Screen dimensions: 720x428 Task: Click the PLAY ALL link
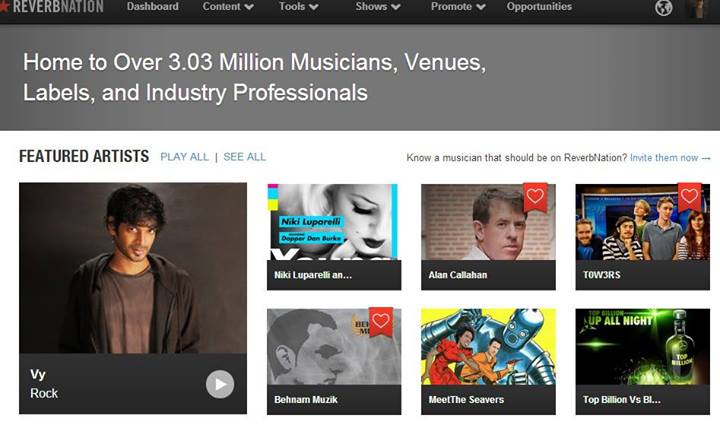tap(184, 157)
